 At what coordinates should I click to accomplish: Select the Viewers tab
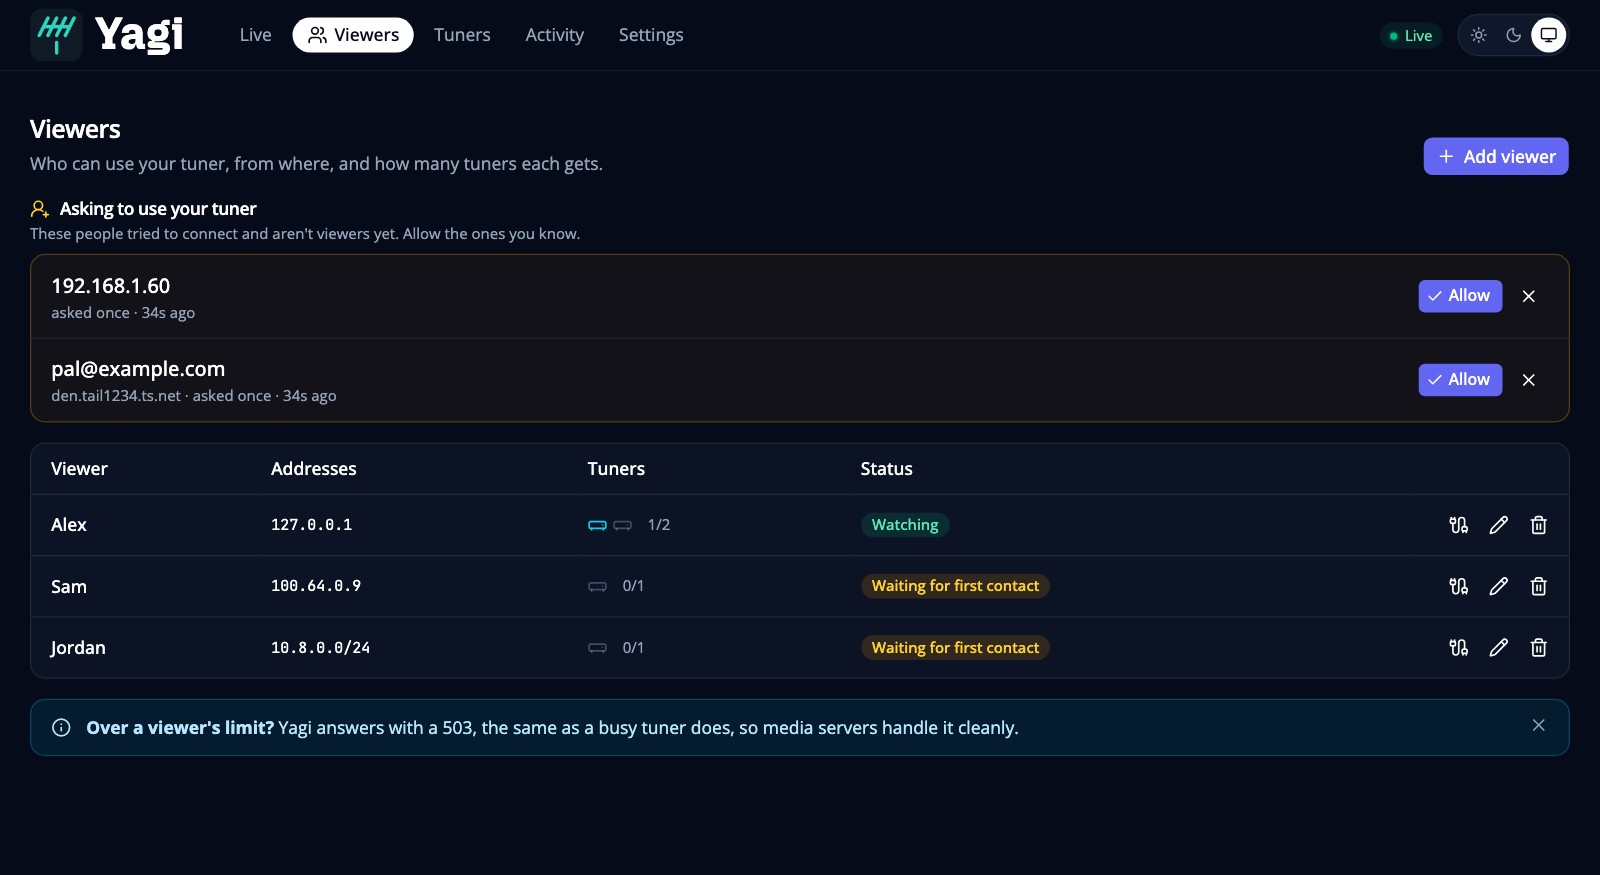pyautogui.click(x=353, y=35)
